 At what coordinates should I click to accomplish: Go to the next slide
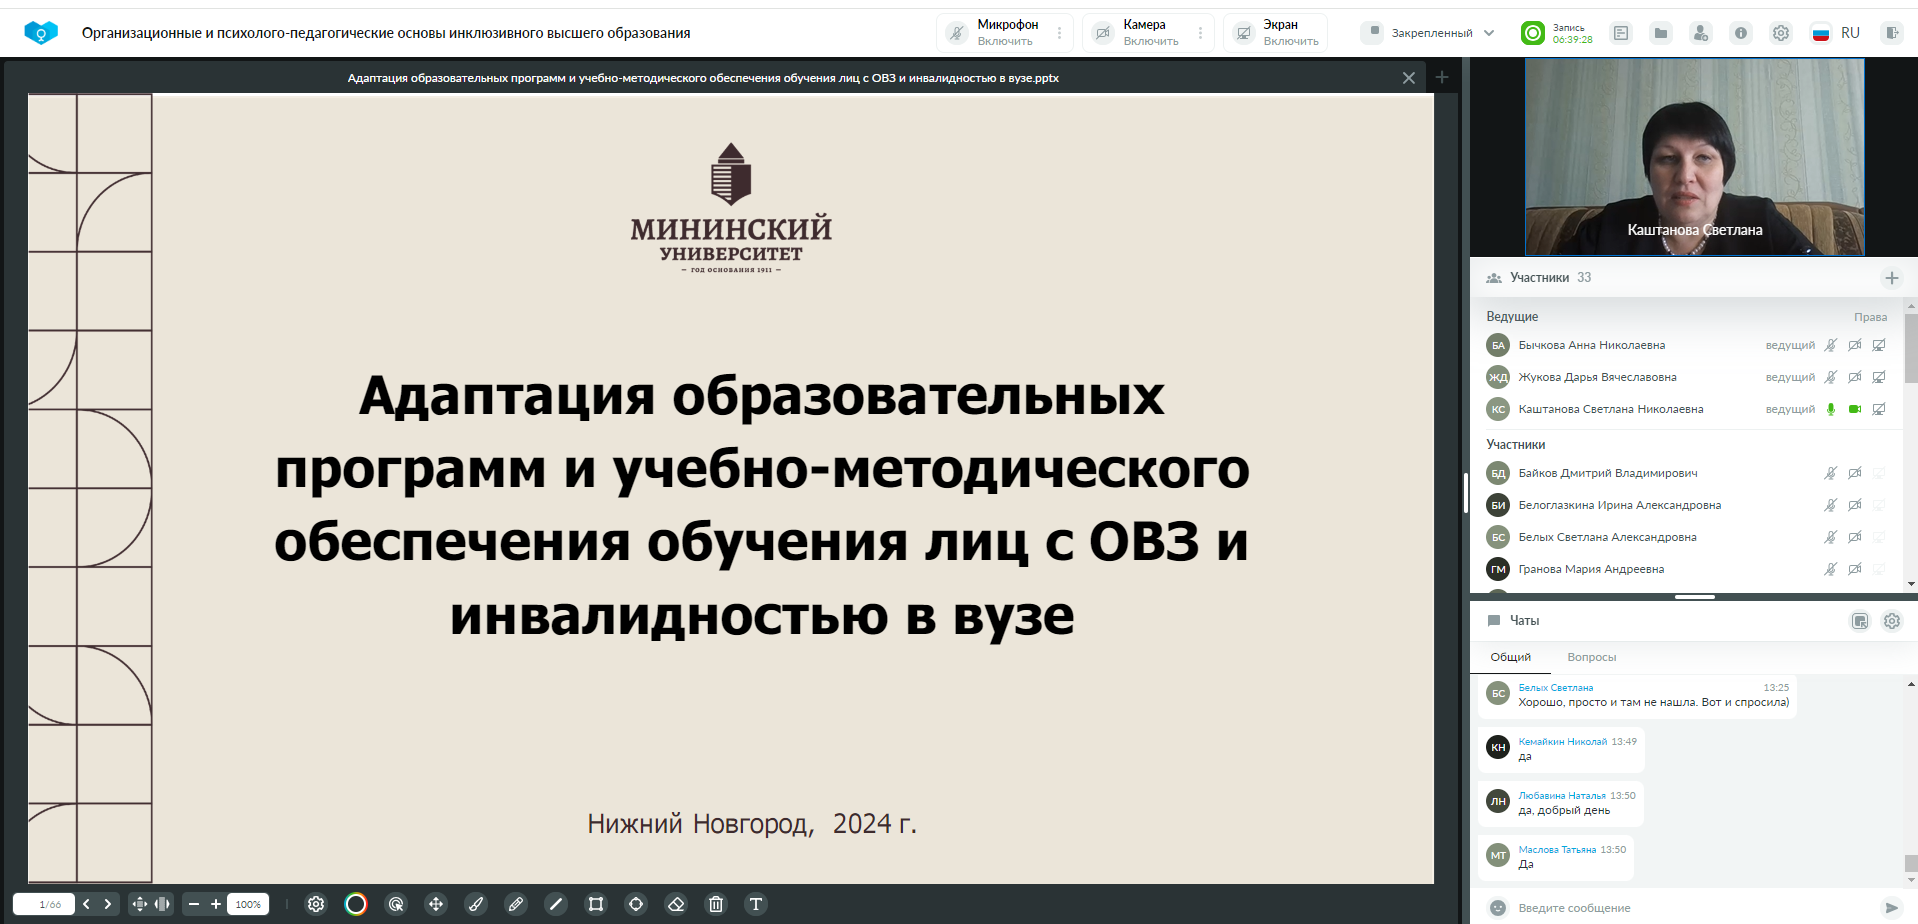(x=108, y=904)
